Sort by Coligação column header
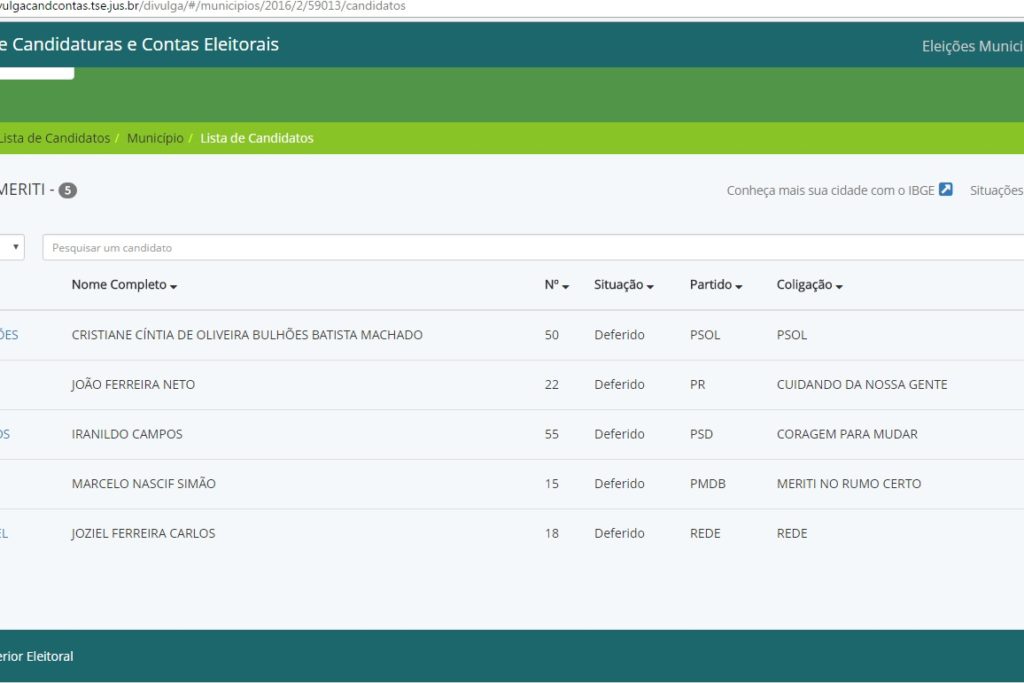 tap(809, 285)
